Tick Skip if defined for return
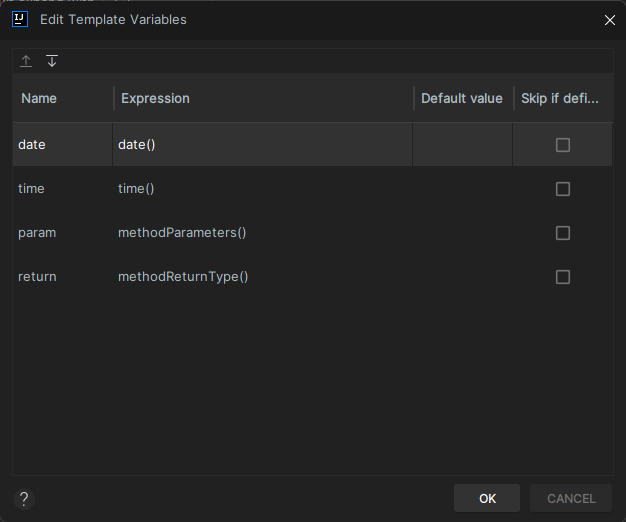 click(x=563, y=277)
